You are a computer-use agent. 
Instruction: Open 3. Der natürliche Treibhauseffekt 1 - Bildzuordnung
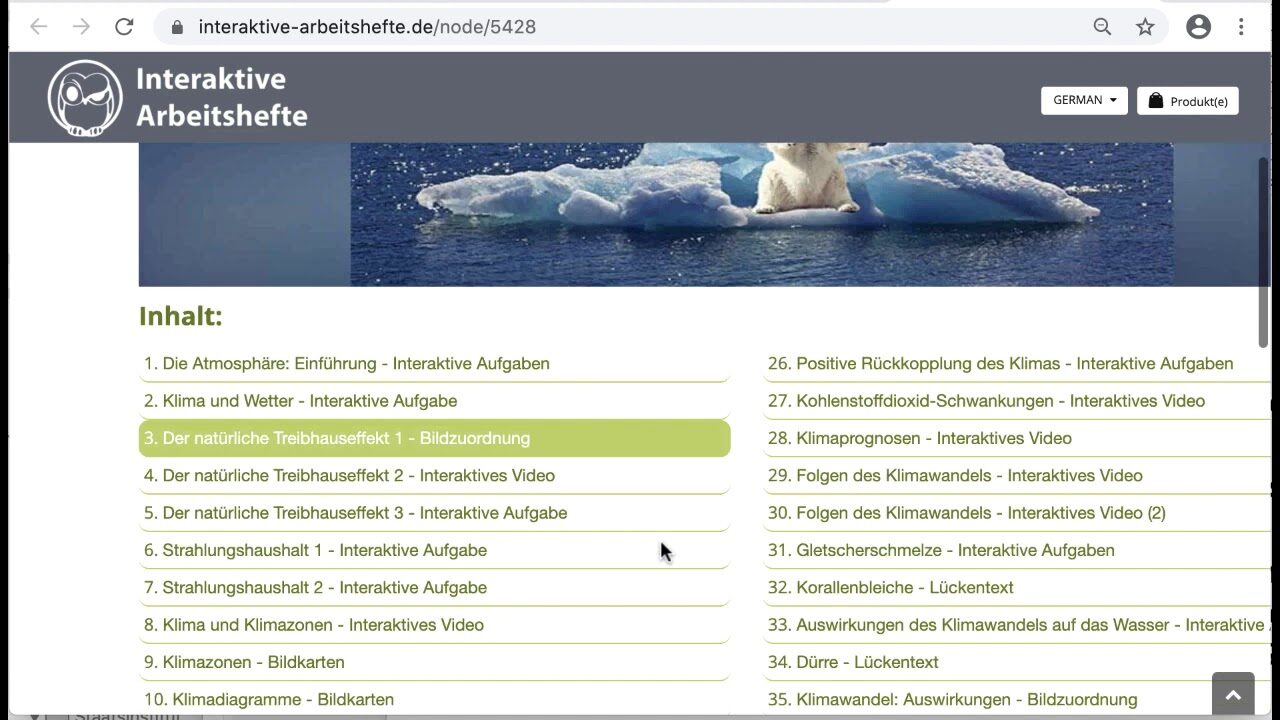(434, 438)
